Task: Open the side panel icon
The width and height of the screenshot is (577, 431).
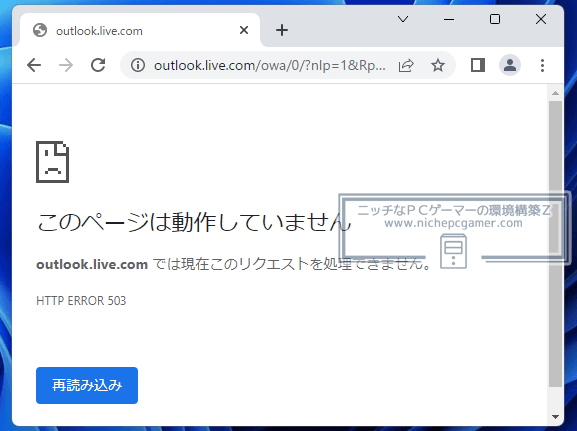Action: point(478,65)
